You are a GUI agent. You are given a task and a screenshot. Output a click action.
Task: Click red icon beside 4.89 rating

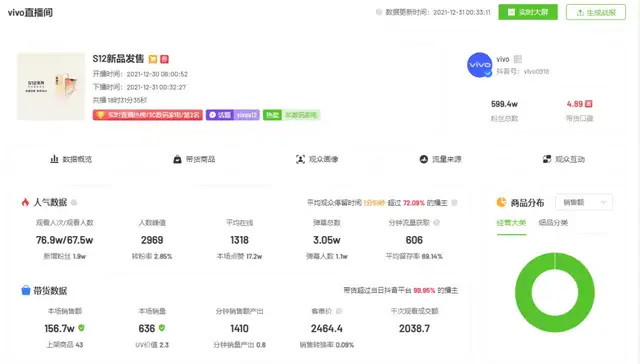click(589, 104)
